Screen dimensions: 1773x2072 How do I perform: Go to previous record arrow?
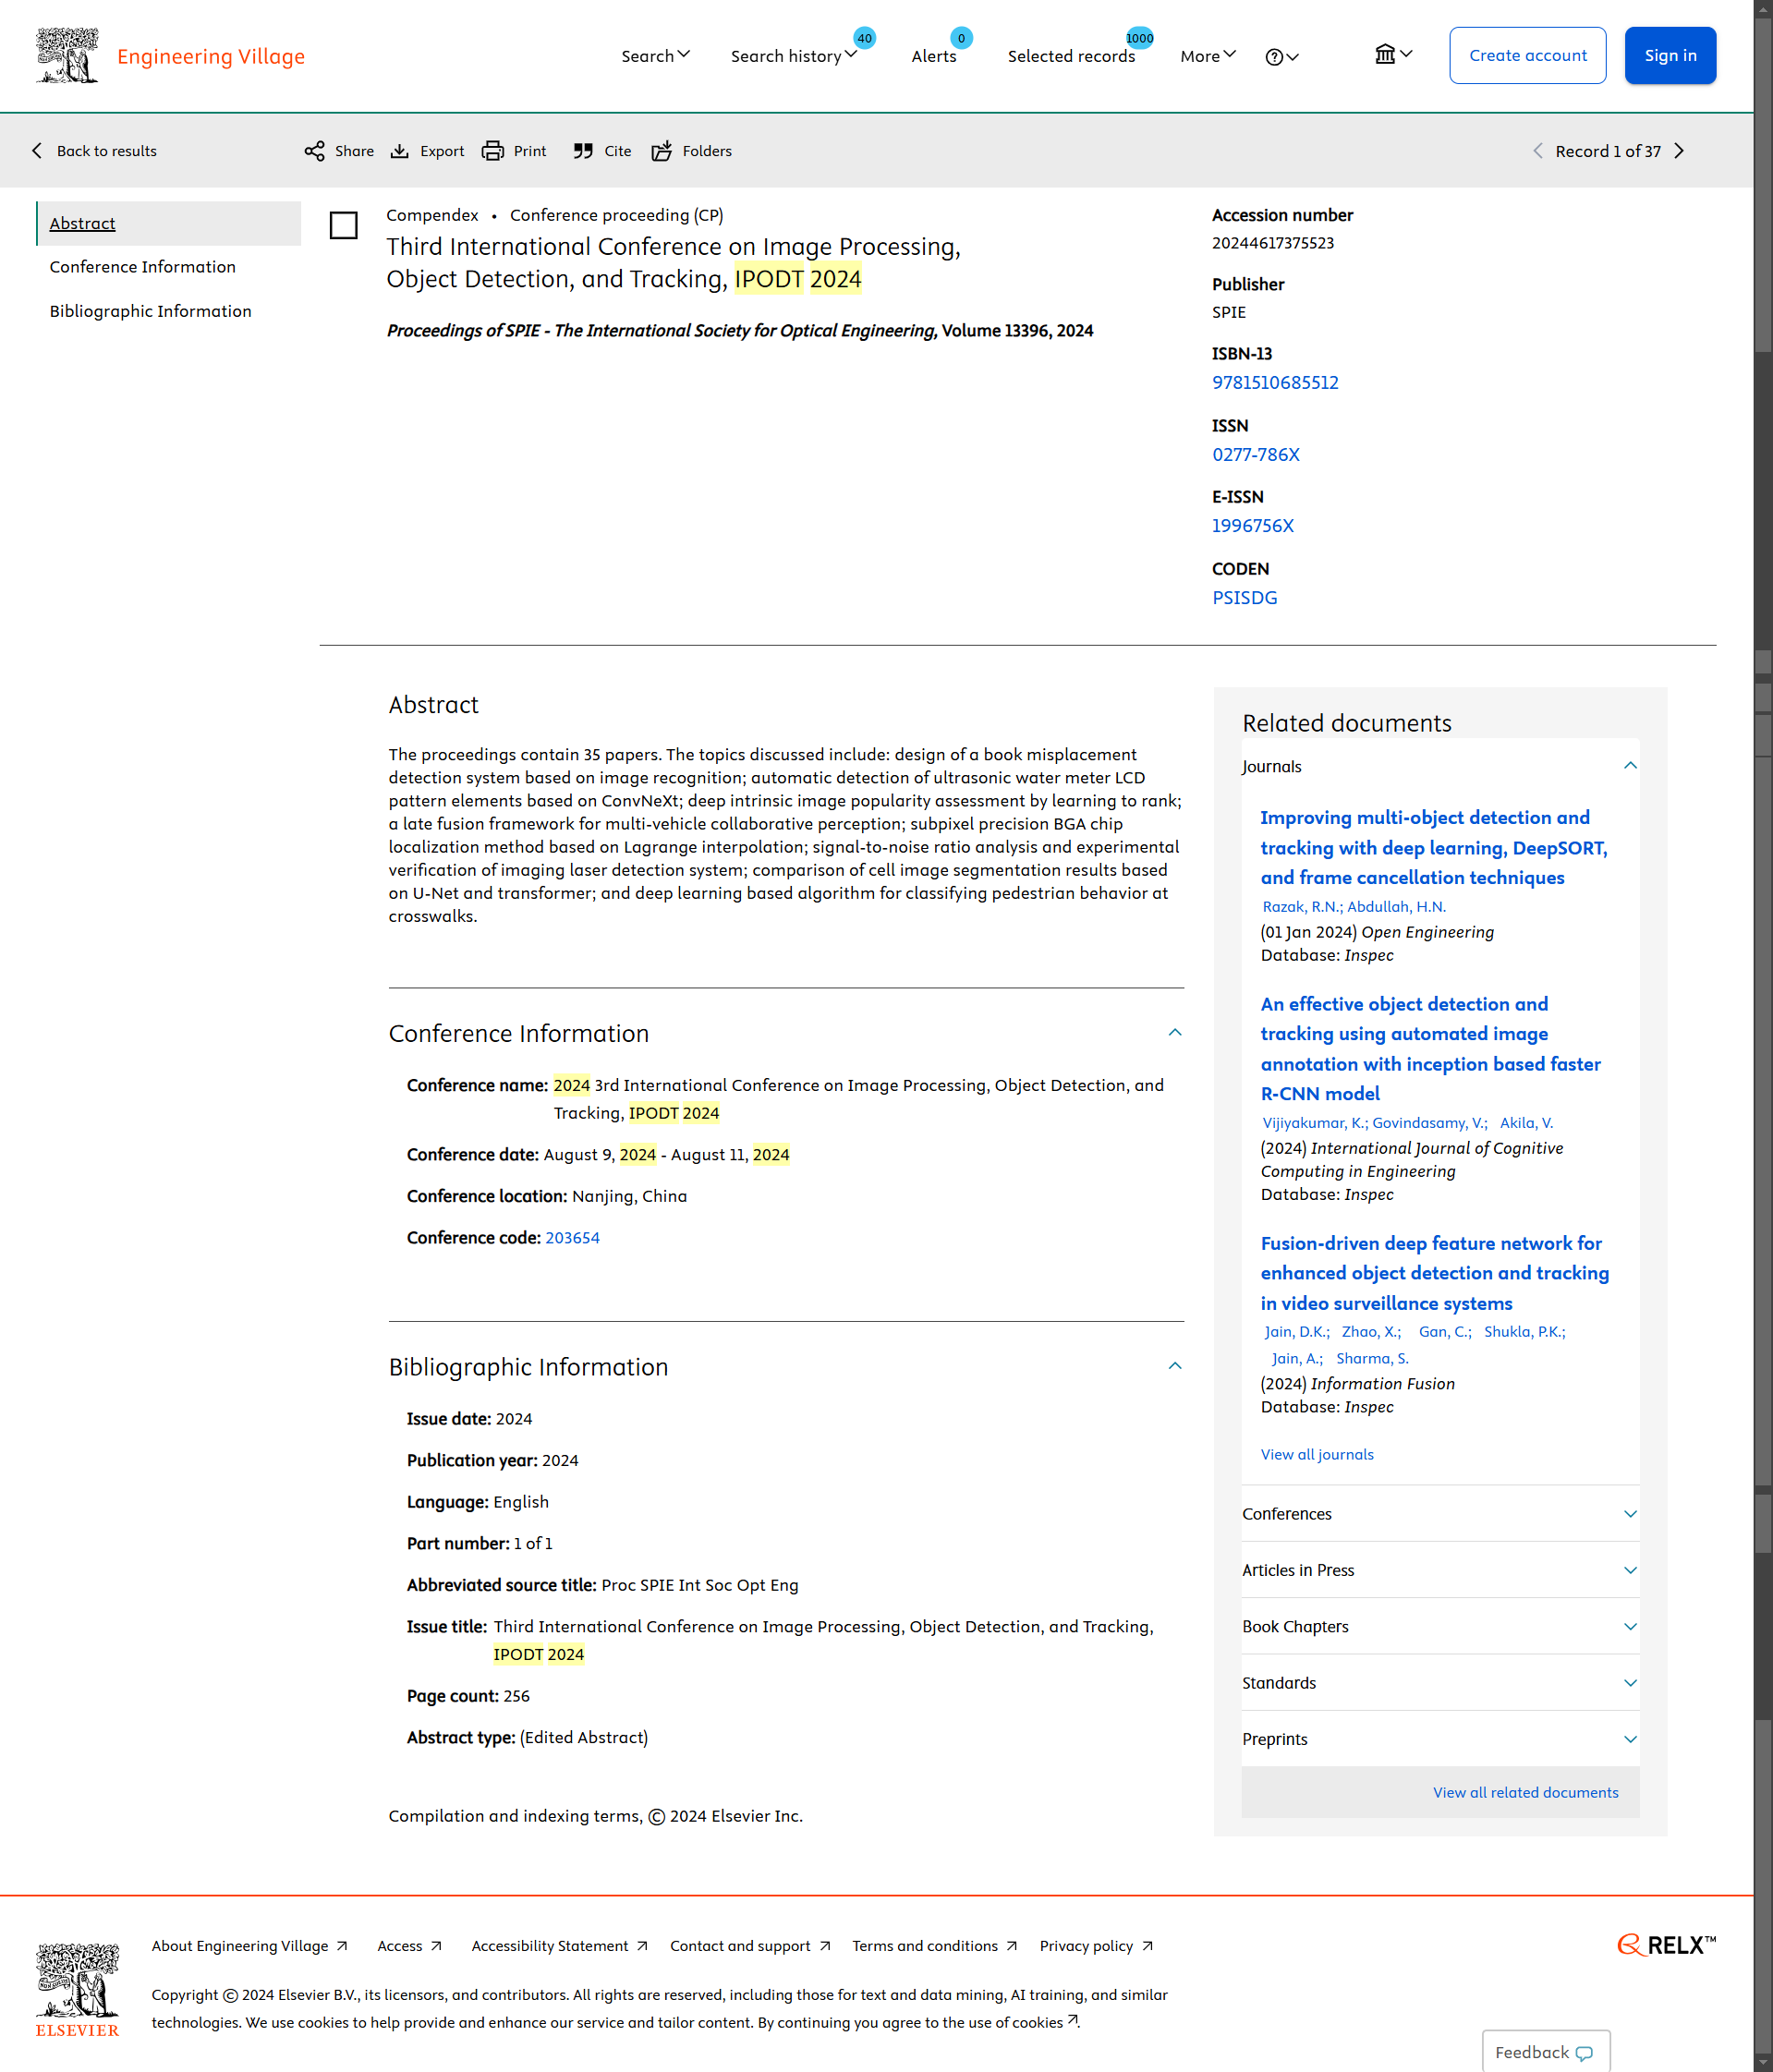[x=1538, y=151]
